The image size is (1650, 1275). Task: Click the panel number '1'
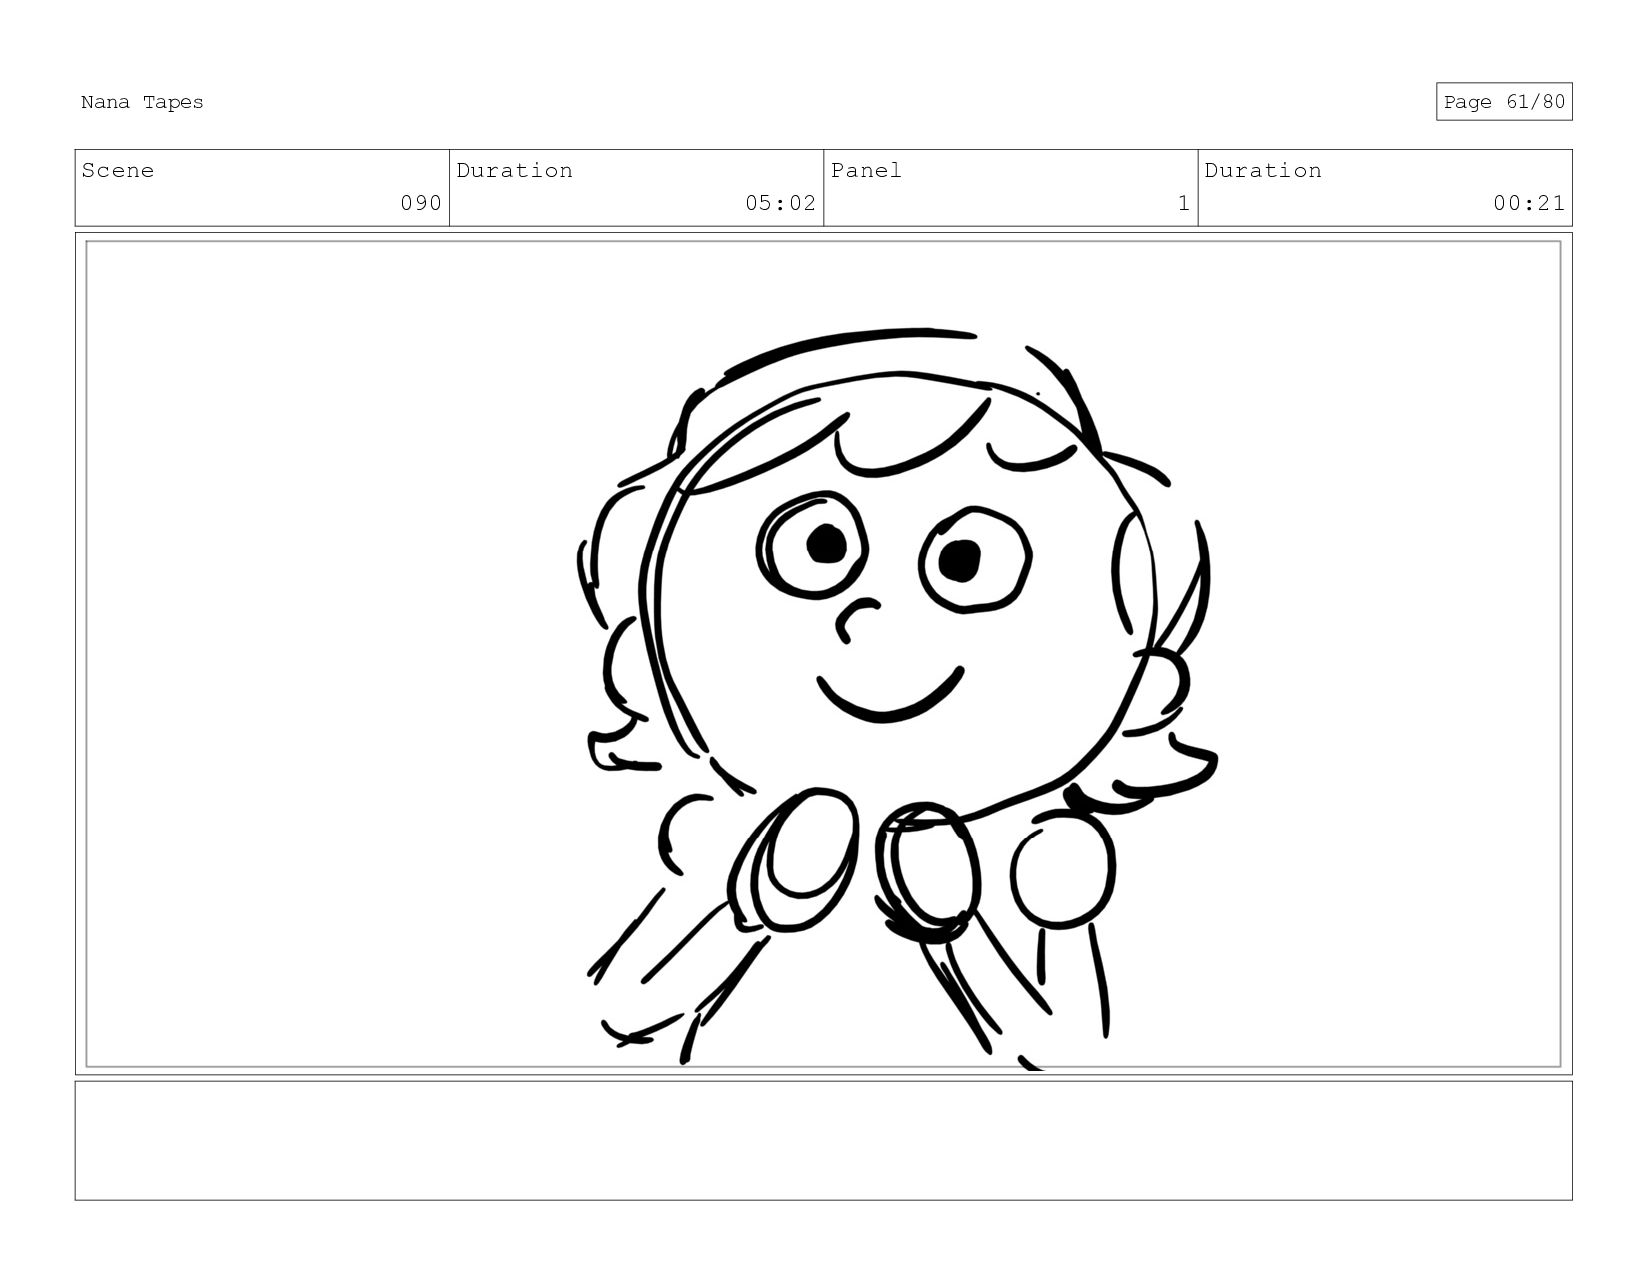(x=1184, y=203)
